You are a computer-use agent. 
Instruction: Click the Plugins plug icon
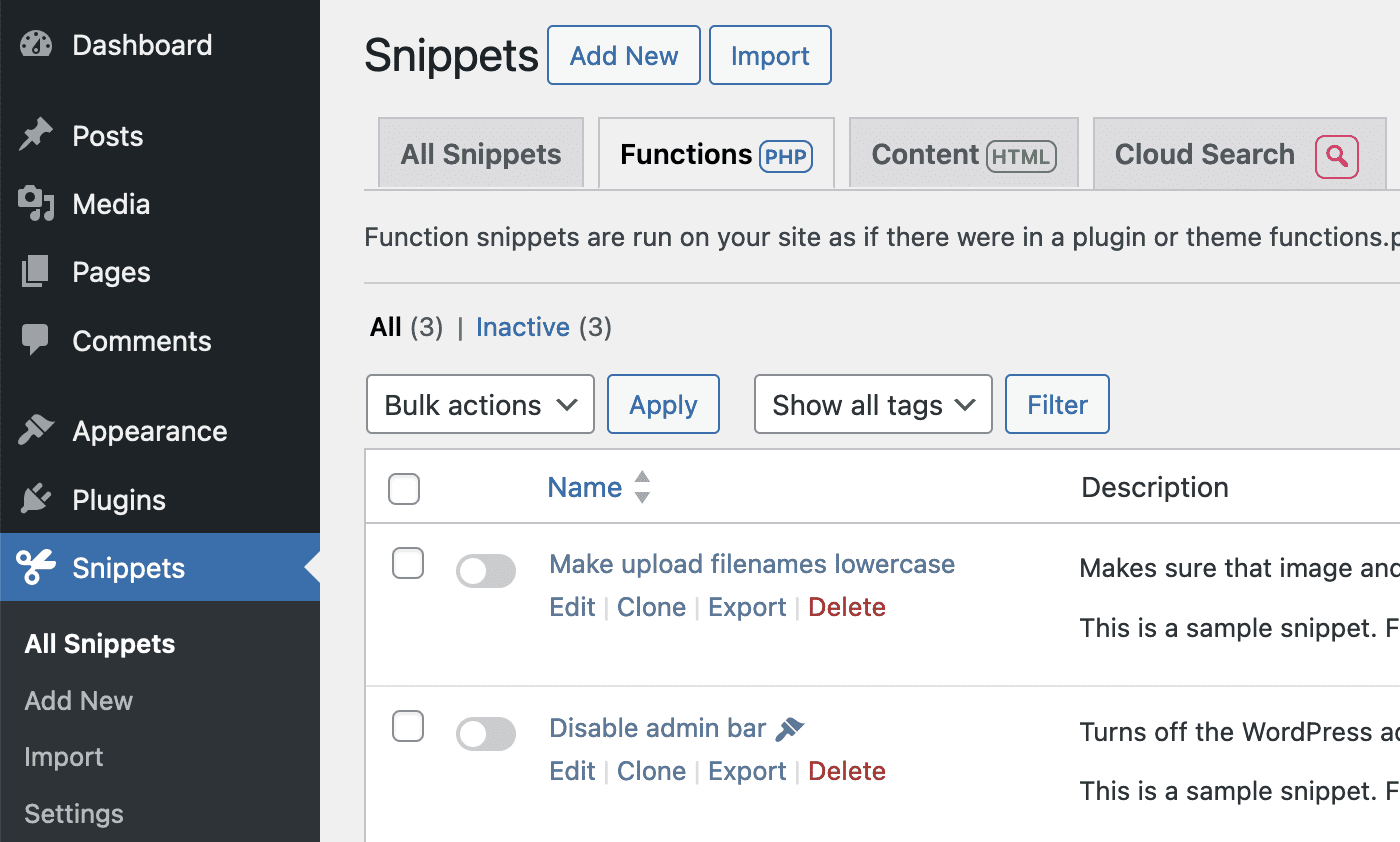(x=36, y=499)
